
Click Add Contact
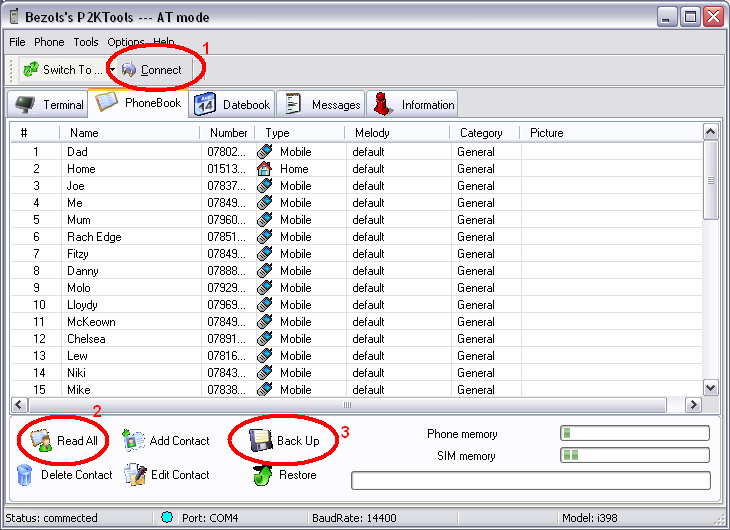[166, 441]
